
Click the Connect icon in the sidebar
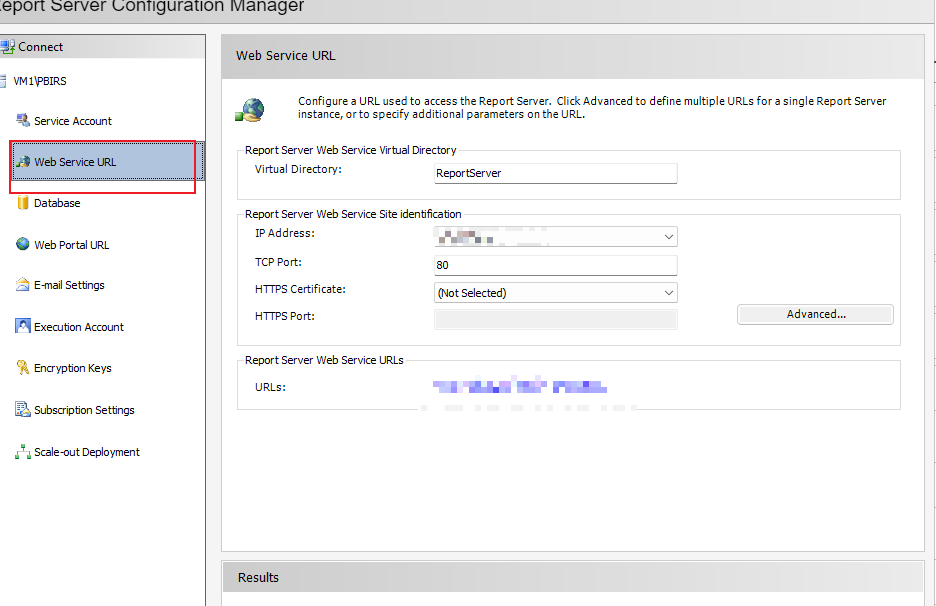[x=7, y=47]
